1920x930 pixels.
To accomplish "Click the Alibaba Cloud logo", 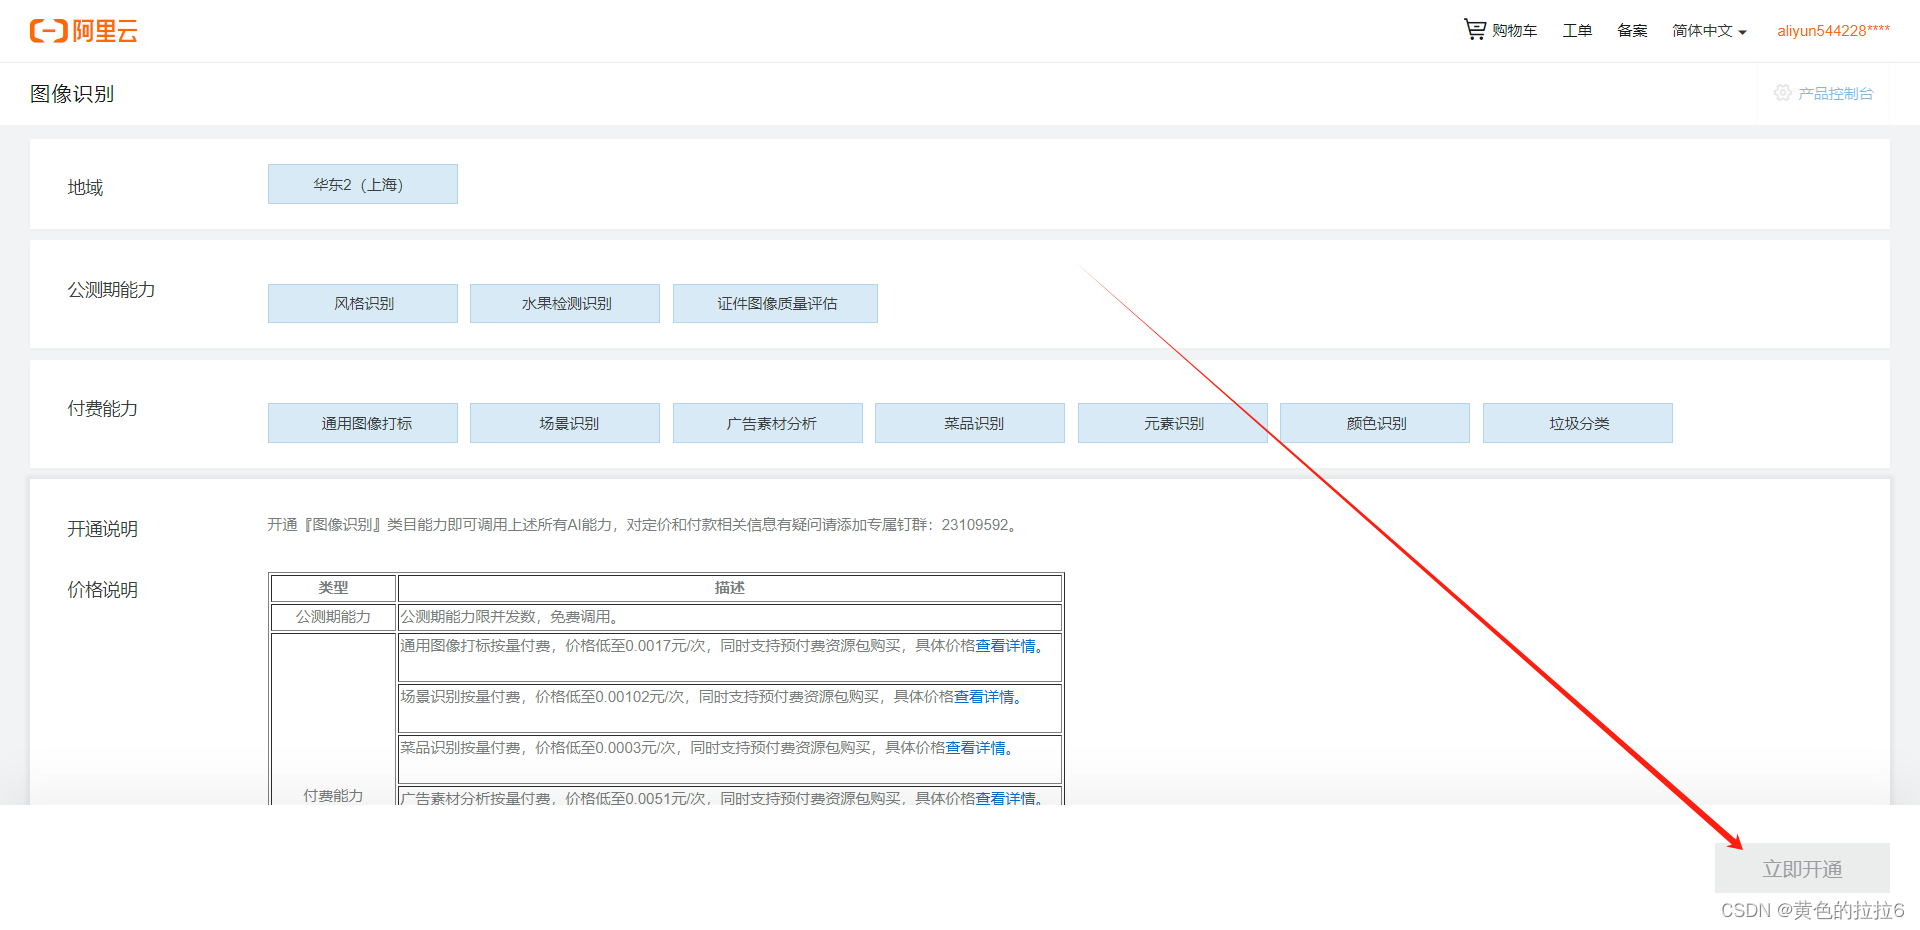I will (84, 31).
